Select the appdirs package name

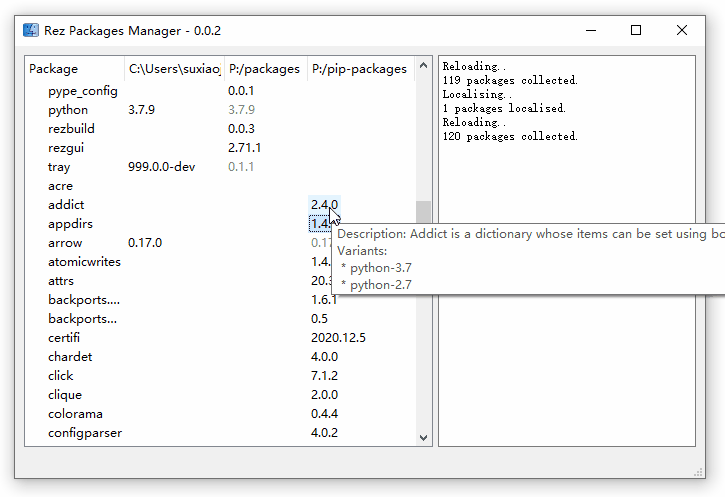click(x=70, y=224)
